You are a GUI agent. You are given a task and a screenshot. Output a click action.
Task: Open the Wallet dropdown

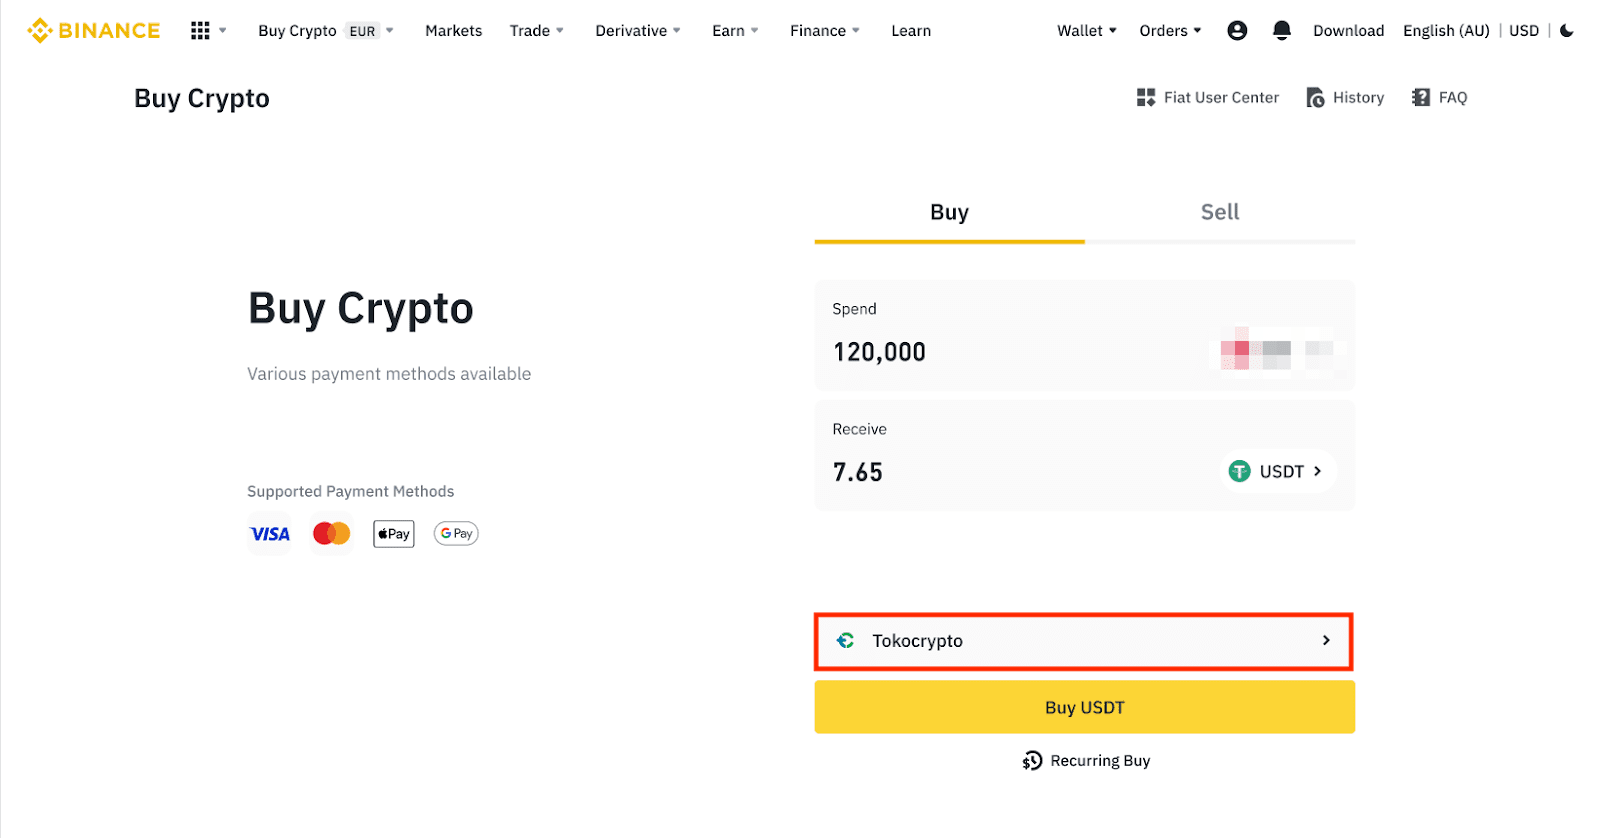[1086, 31]
